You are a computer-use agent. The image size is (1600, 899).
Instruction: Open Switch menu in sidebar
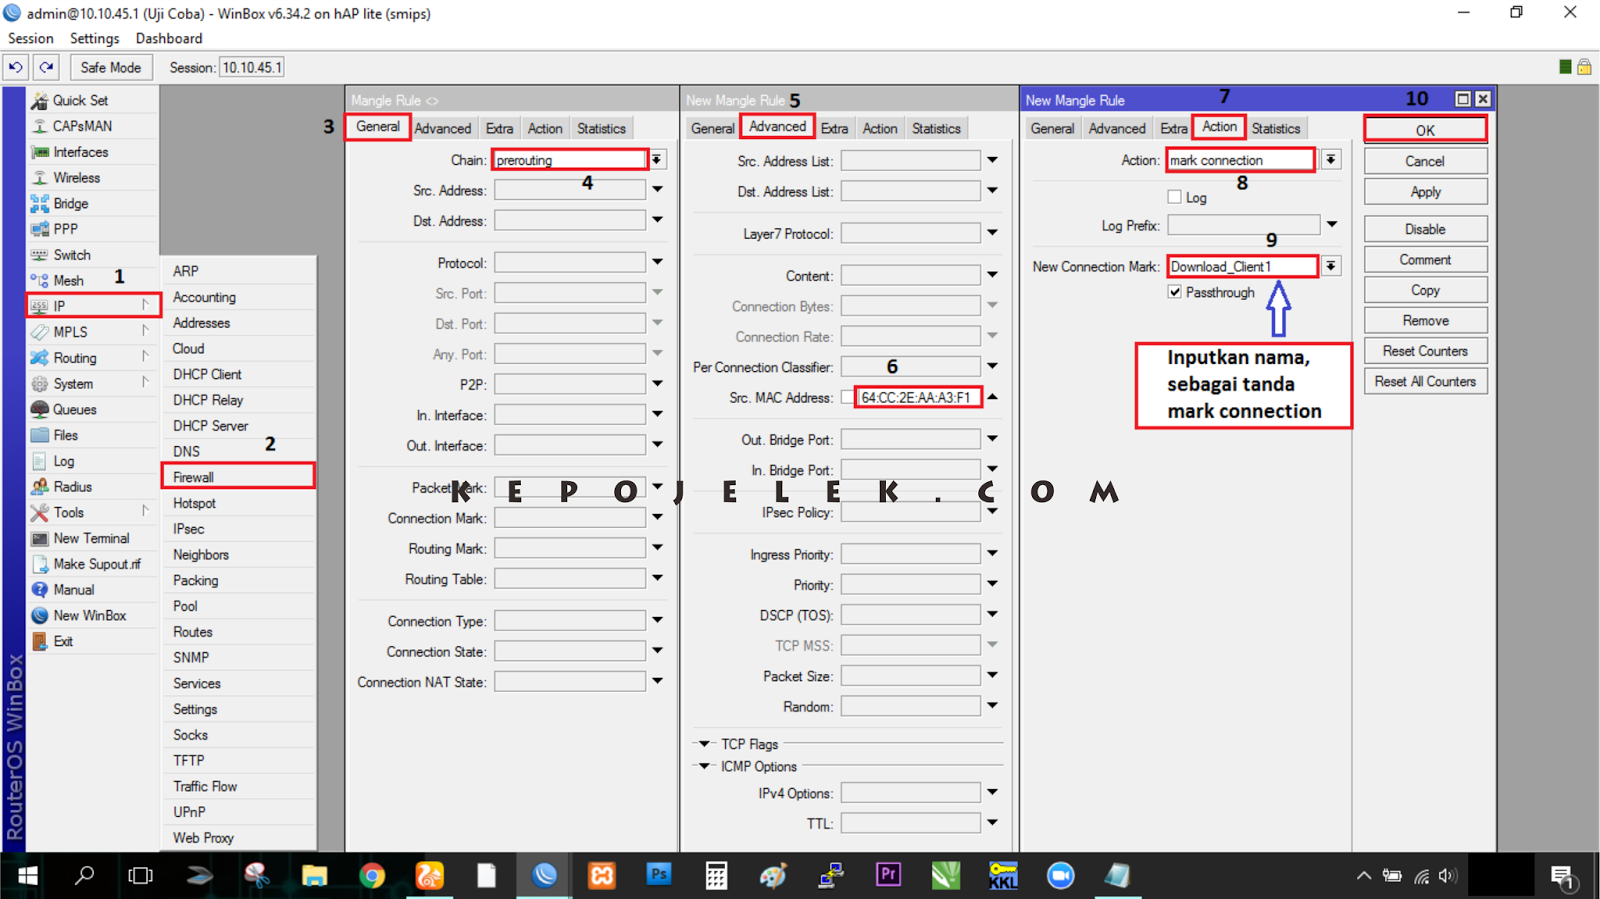[x=71, y=255]
